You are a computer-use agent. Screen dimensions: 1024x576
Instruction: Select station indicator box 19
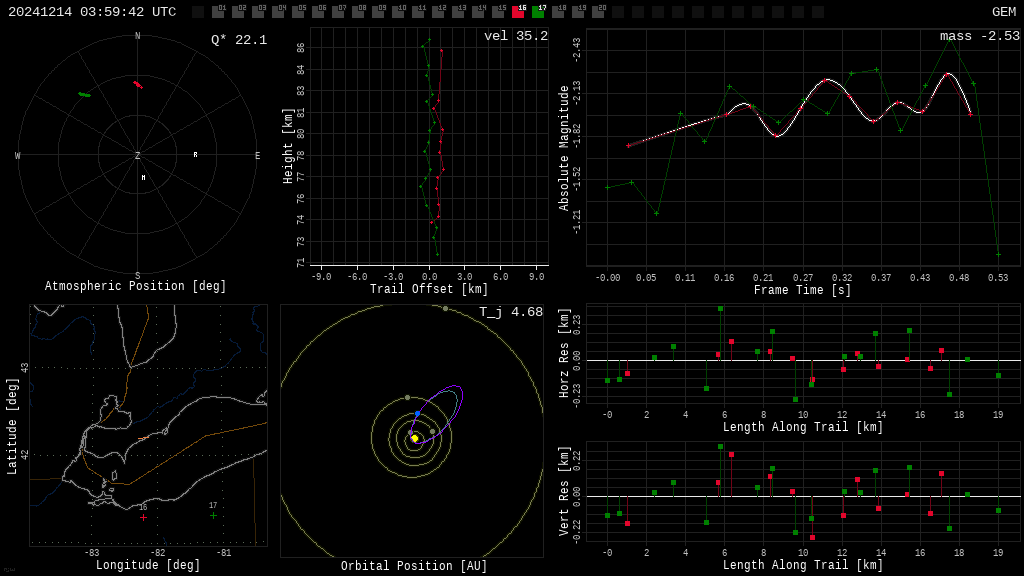(x=578, y=12)
